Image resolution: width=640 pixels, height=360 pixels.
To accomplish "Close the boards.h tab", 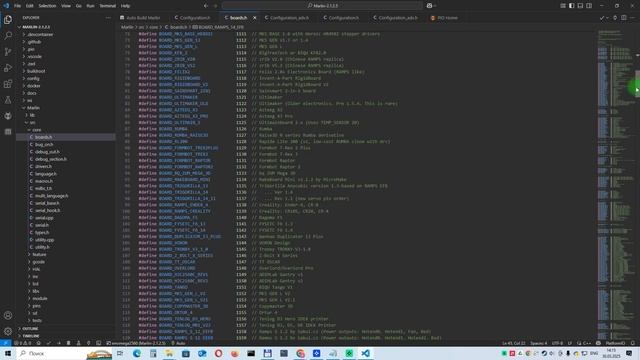I will 255,18.
